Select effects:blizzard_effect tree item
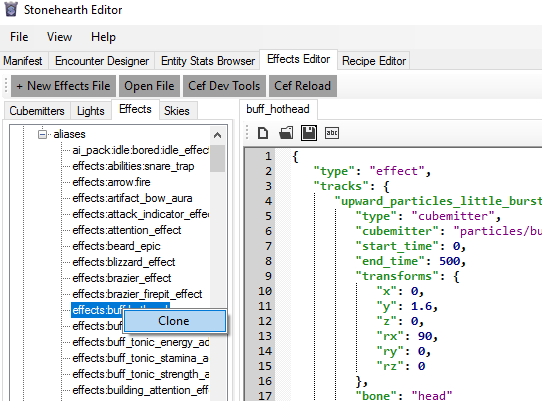 pyautogui.click(x=124, y=262)
